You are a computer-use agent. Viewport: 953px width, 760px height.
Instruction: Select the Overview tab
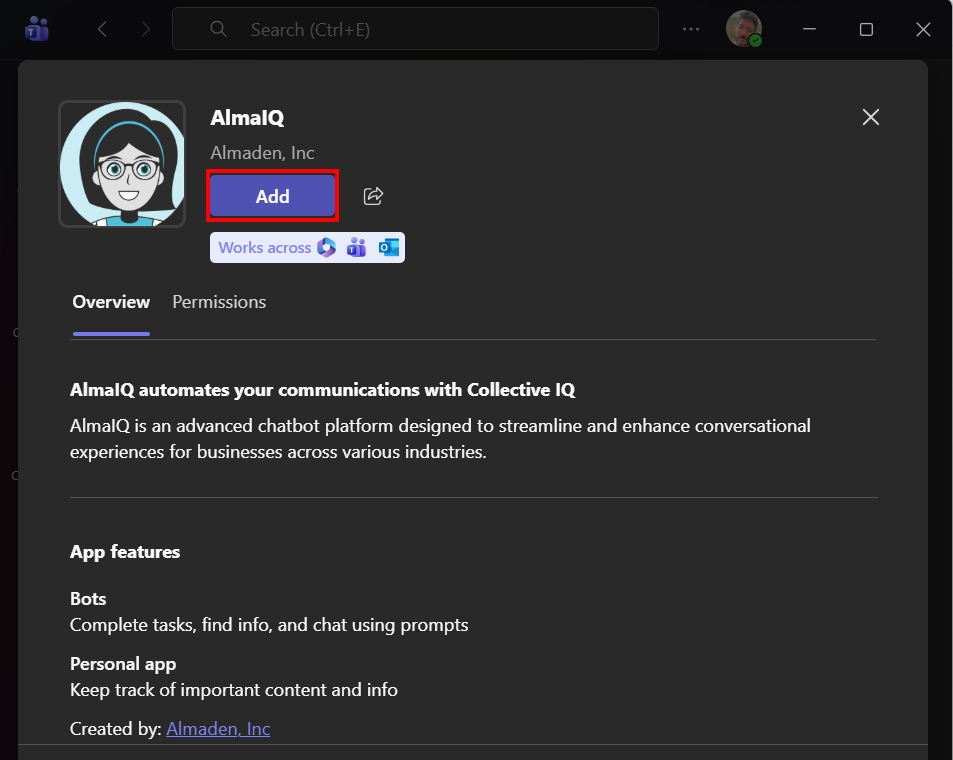point(110,302)
